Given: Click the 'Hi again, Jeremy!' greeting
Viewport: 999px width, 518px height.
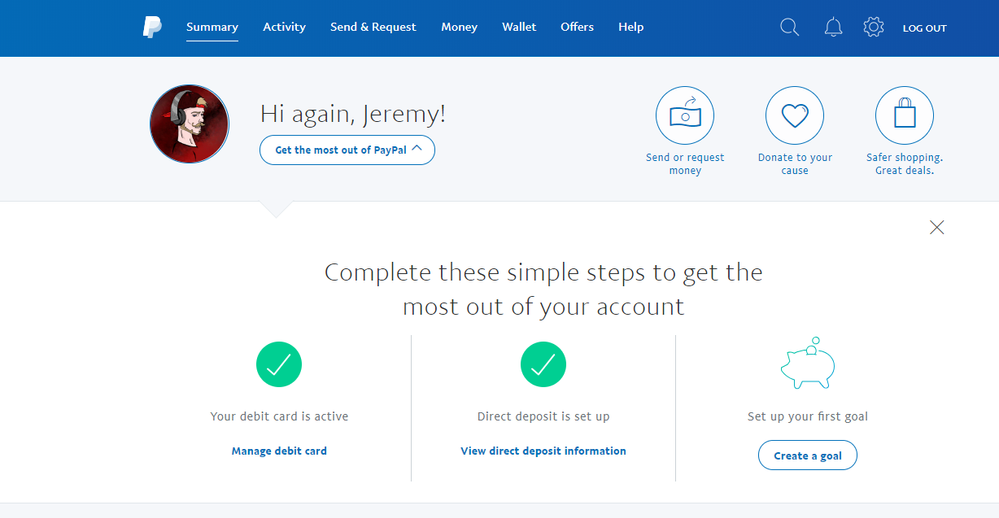Looking at the screenshot, I should 353,114.
